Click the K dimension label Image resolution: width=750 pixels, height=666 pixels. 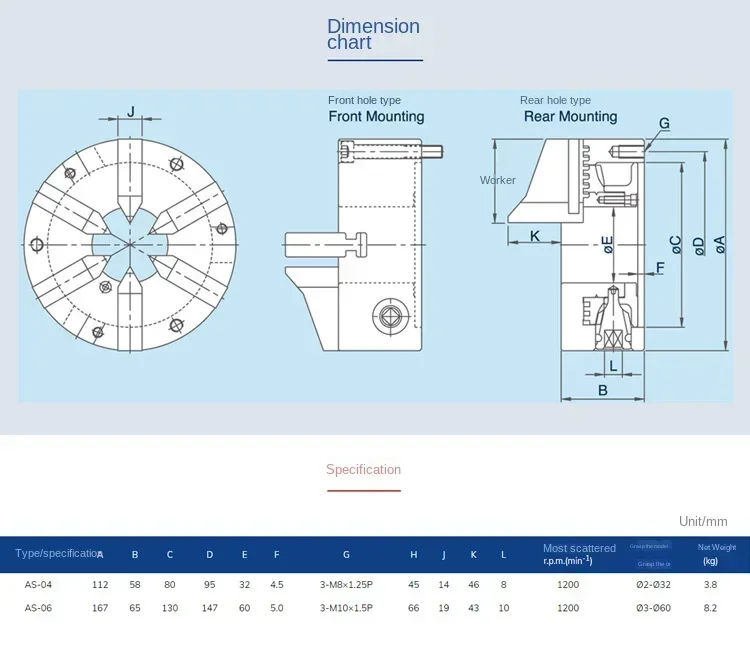[535, 236]
